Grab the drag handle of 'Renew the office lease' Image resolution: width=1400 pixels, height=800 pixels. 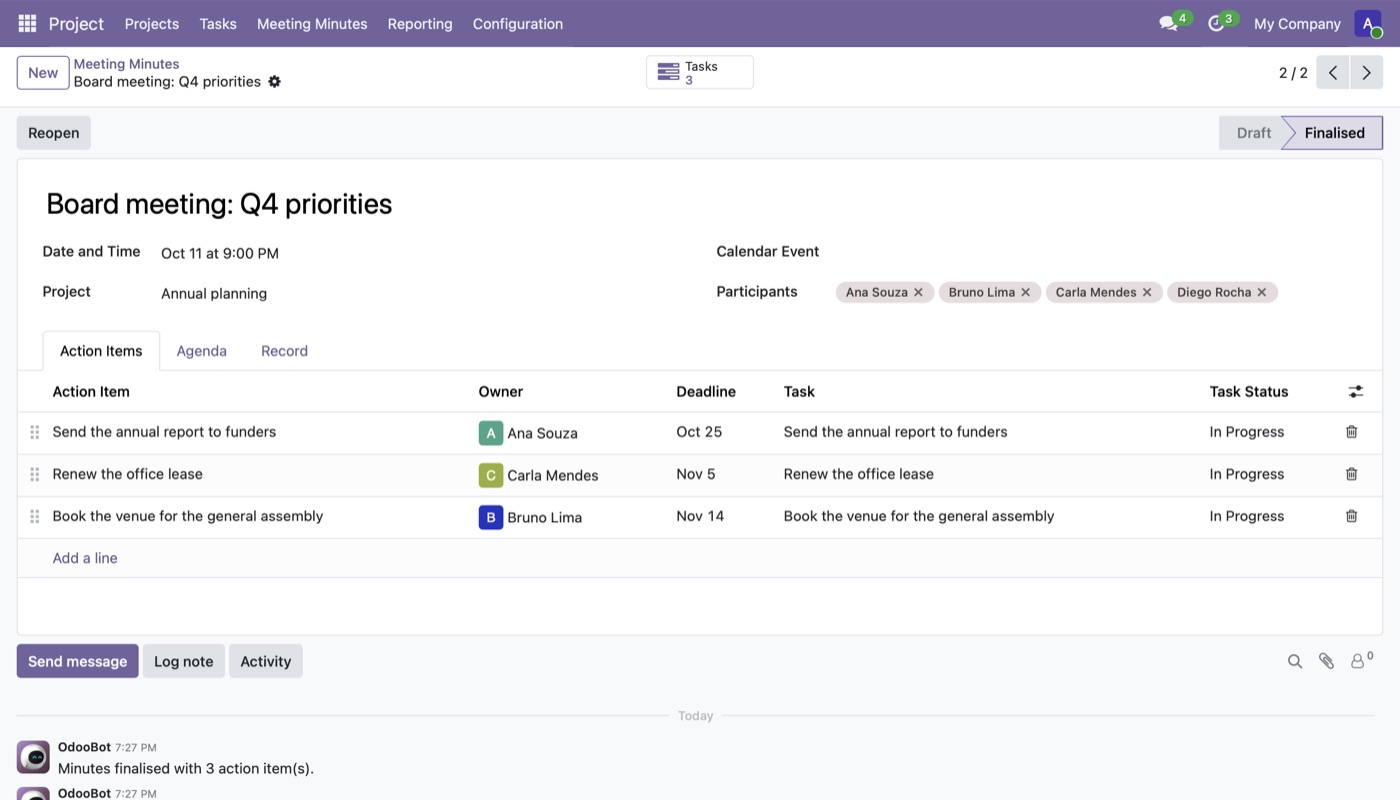coord(34,474)
